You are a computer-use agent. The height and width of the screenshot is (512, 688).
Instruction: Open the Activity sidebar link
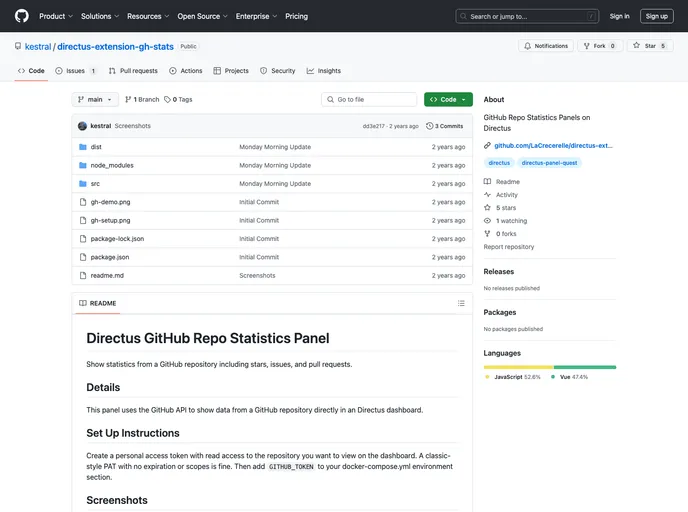(501, 195)
